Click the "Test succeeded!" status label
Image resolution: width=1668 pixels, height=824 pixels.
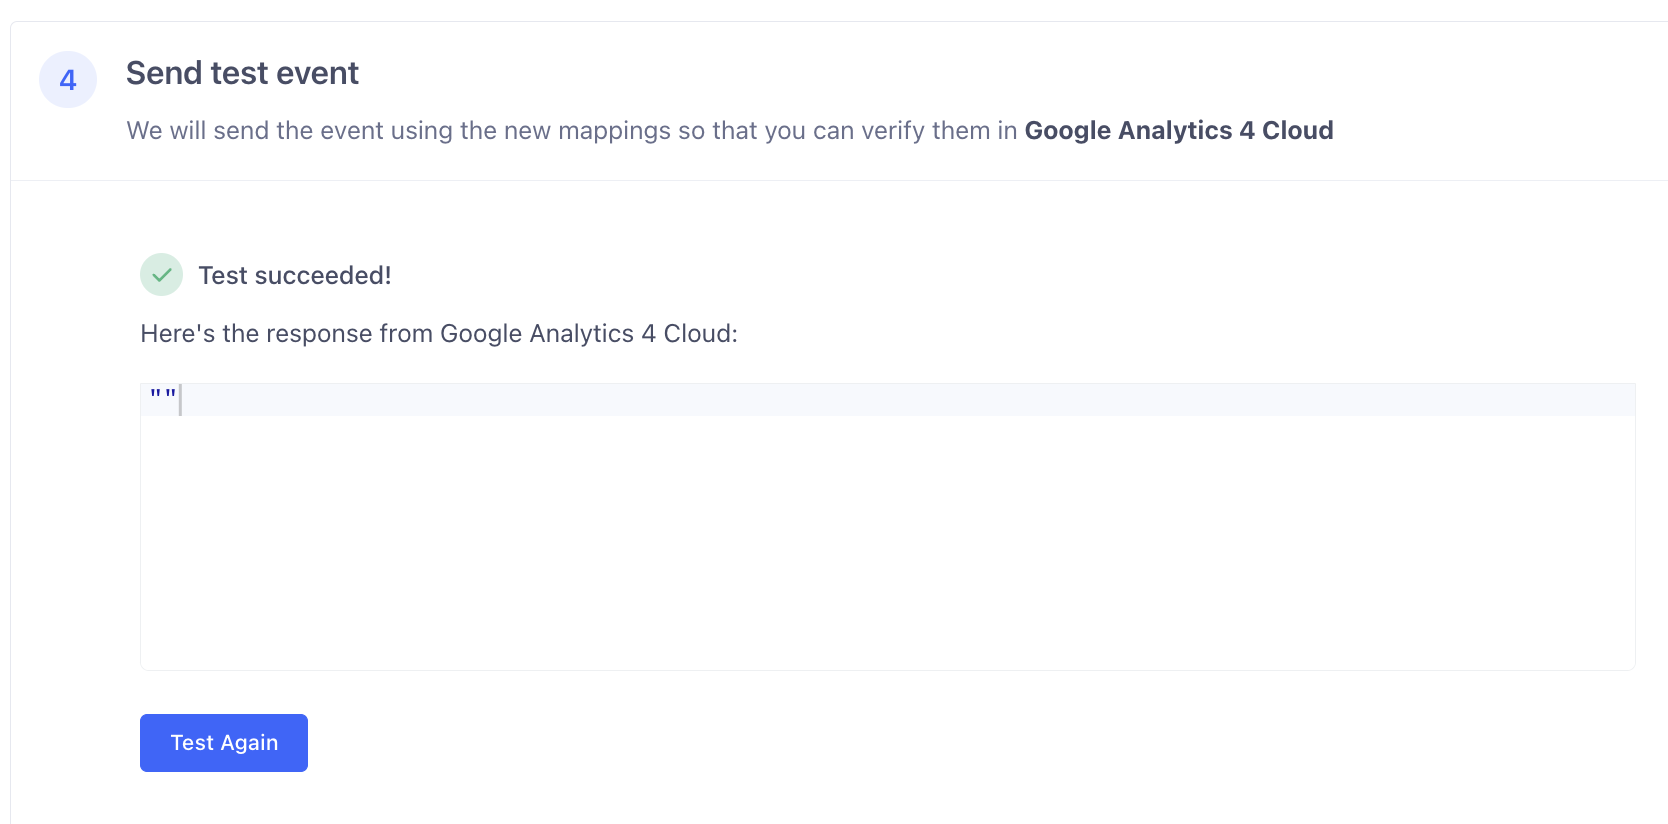tap(295, 275)
